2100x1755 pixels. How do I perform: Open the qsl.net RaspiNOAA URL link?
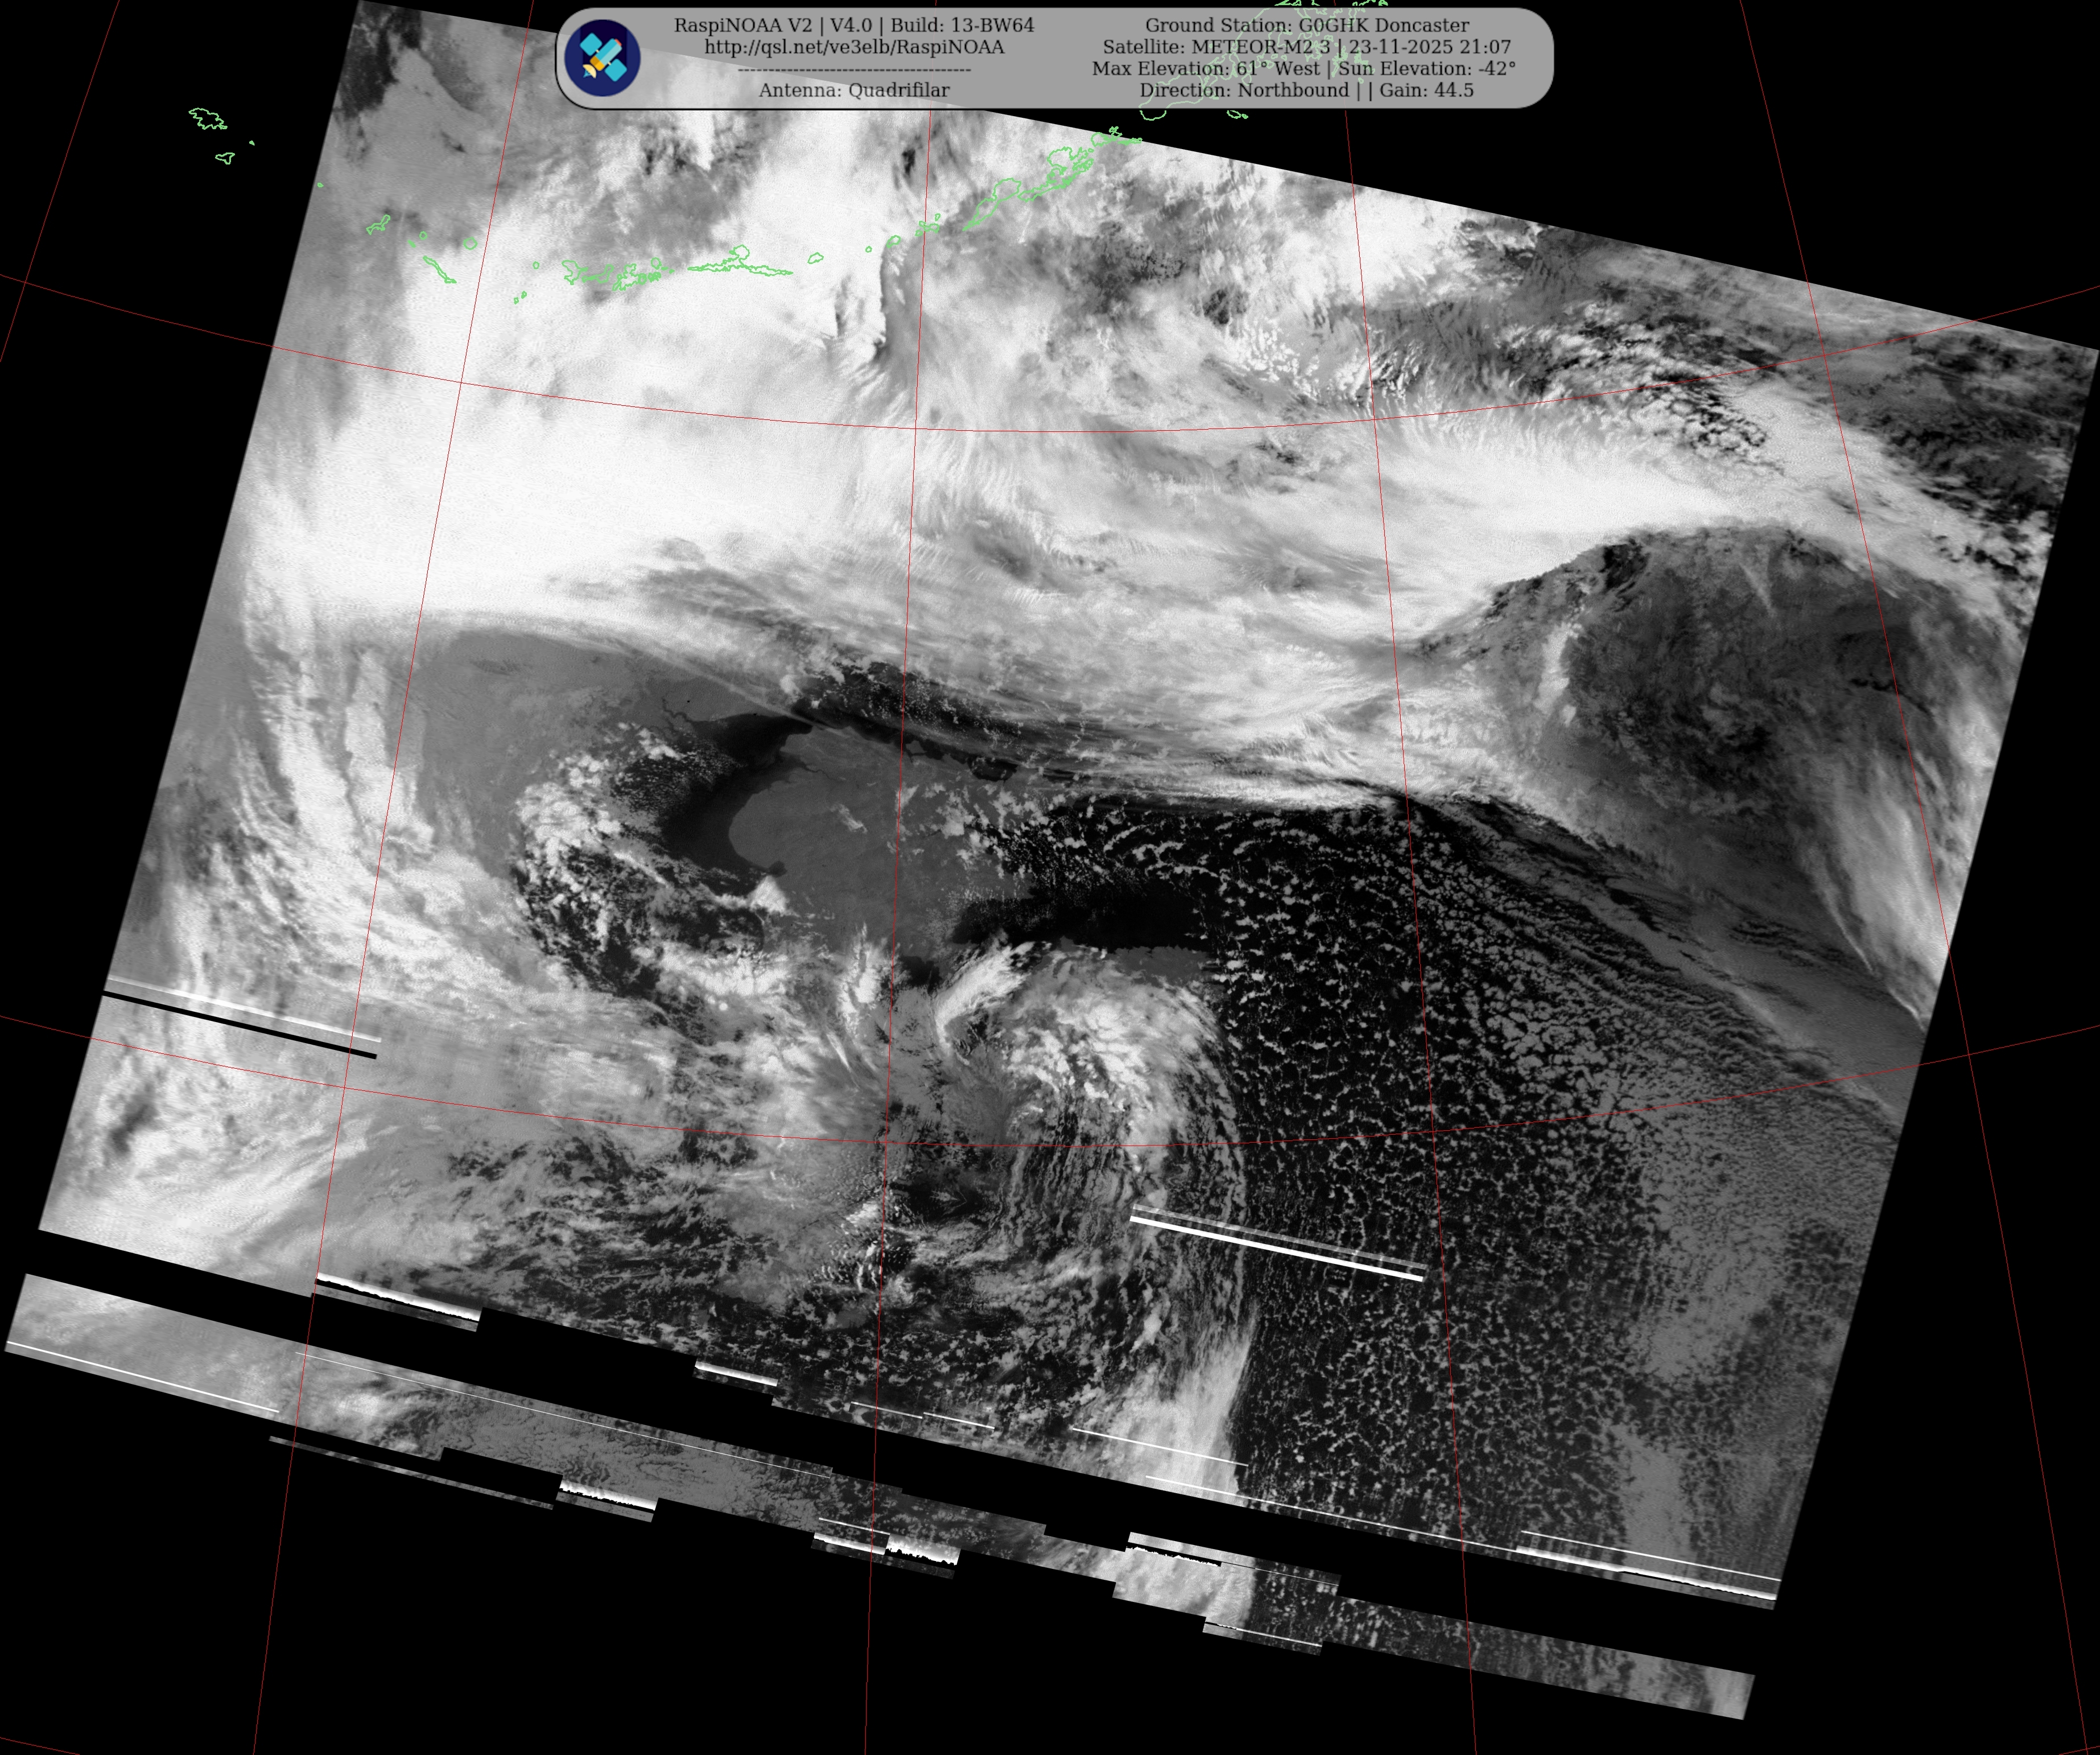(x=854, y=47)
